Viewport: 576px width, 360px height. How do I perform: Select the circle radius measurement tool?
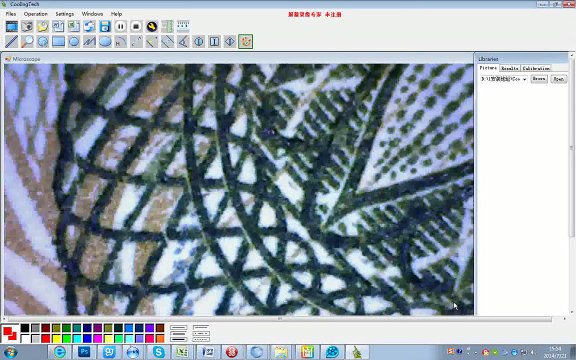pos(43,42)
